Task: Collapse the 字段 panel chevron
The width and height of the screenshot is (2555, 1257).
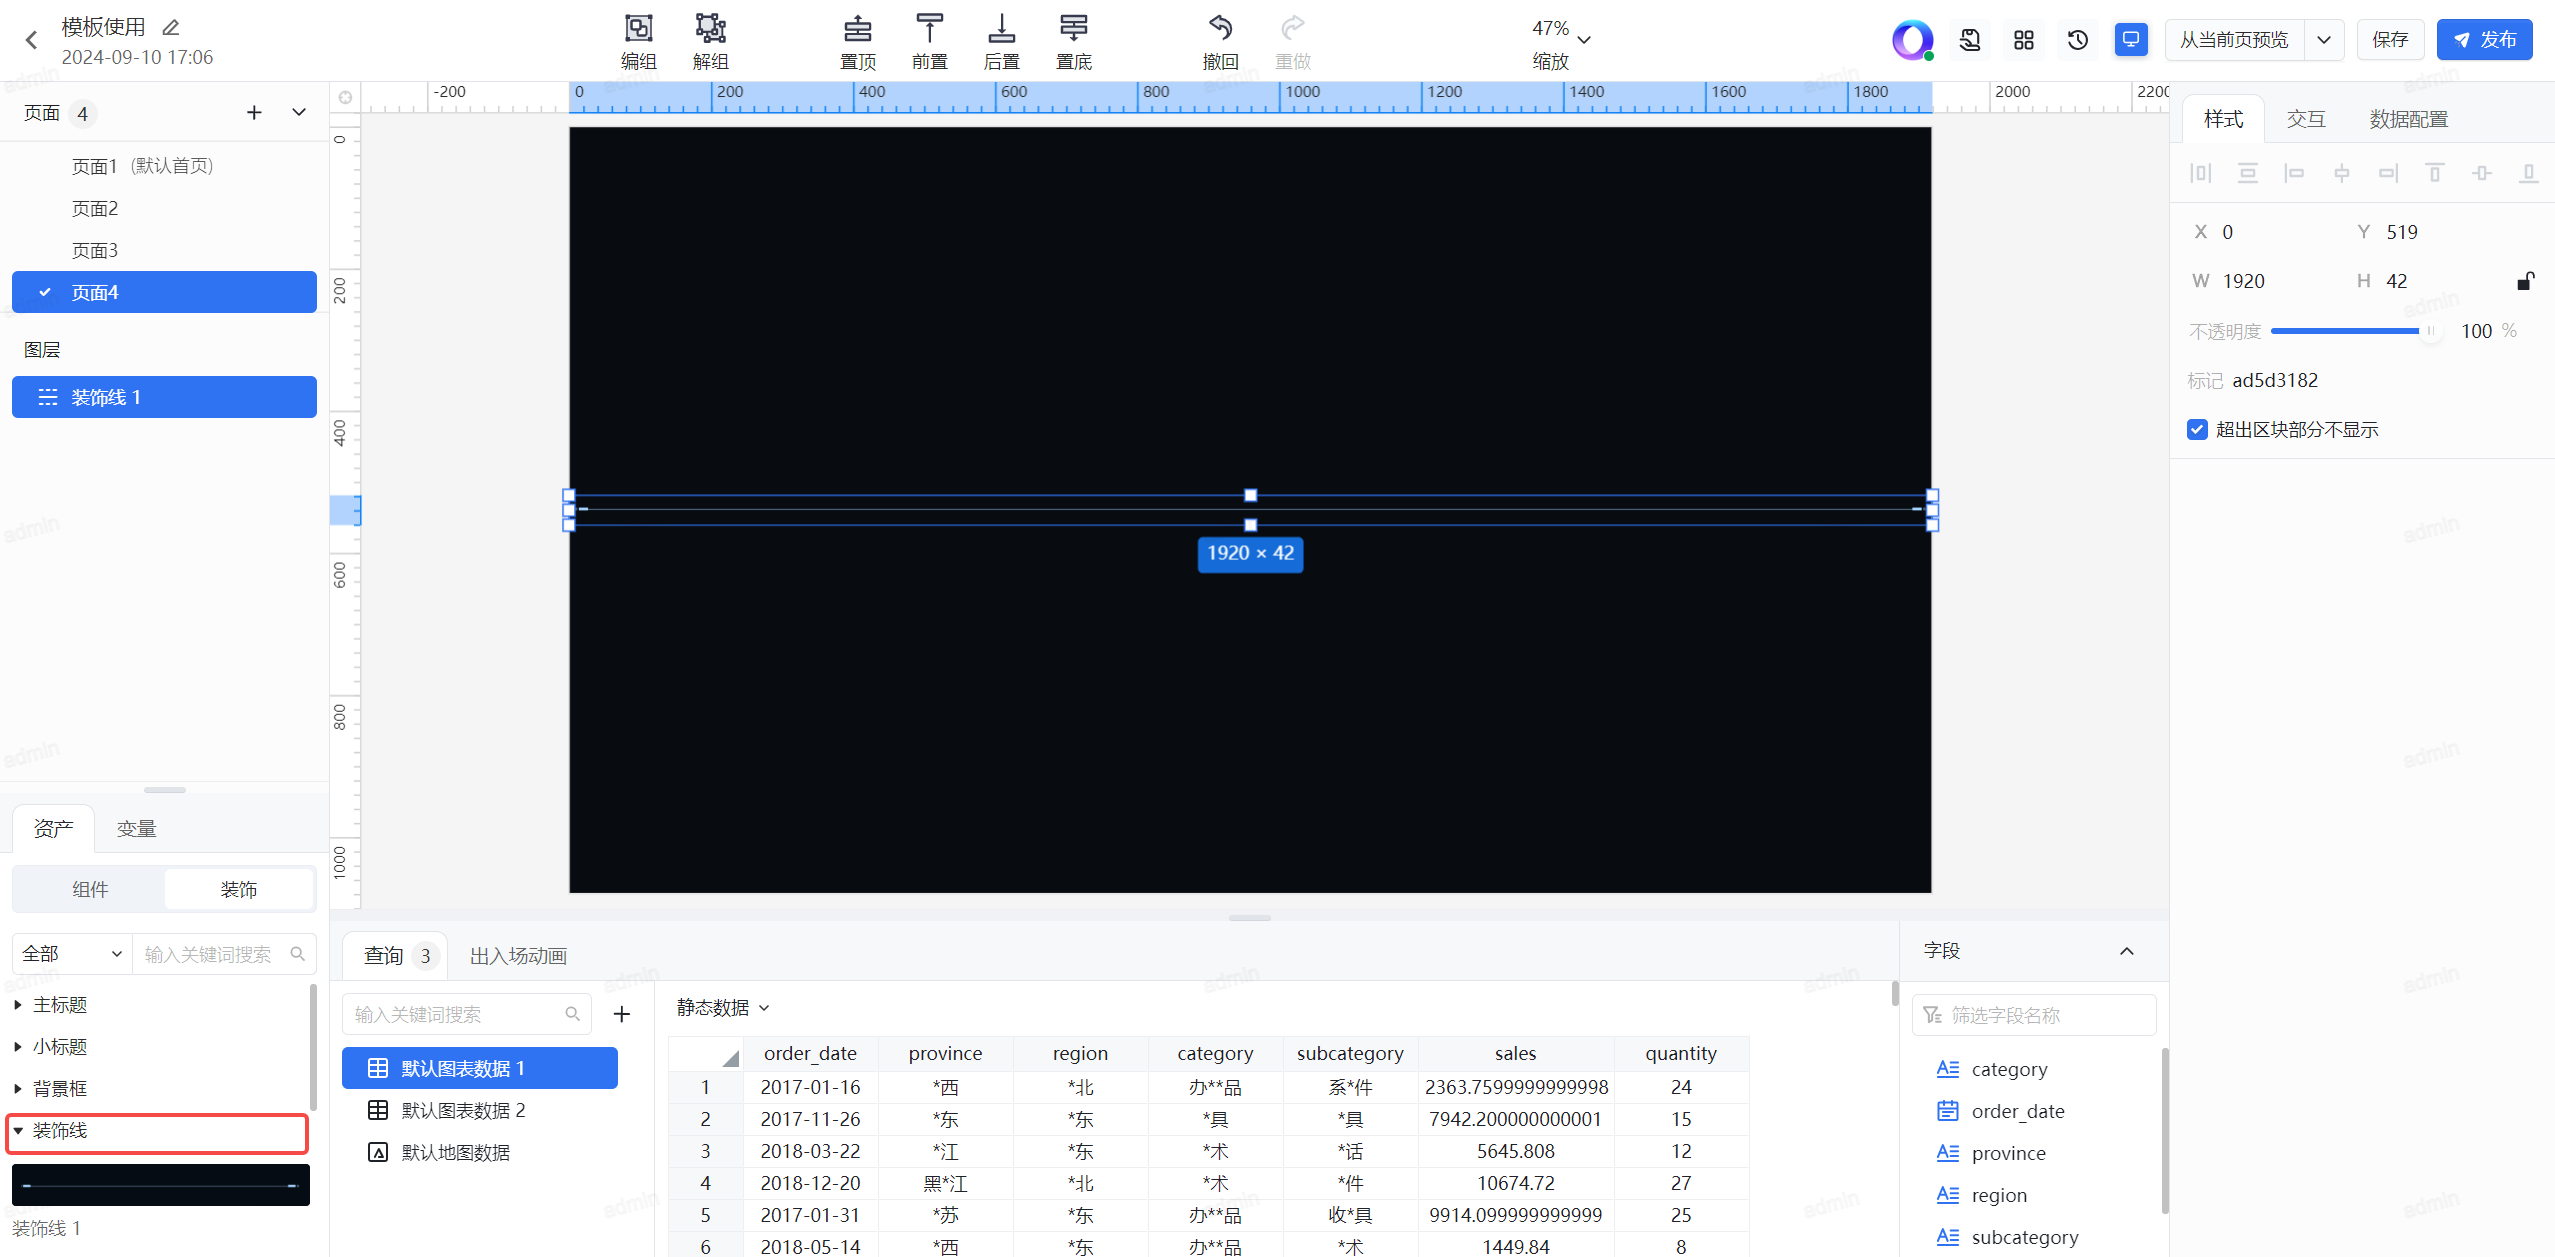Action: tap(2127, 951)
